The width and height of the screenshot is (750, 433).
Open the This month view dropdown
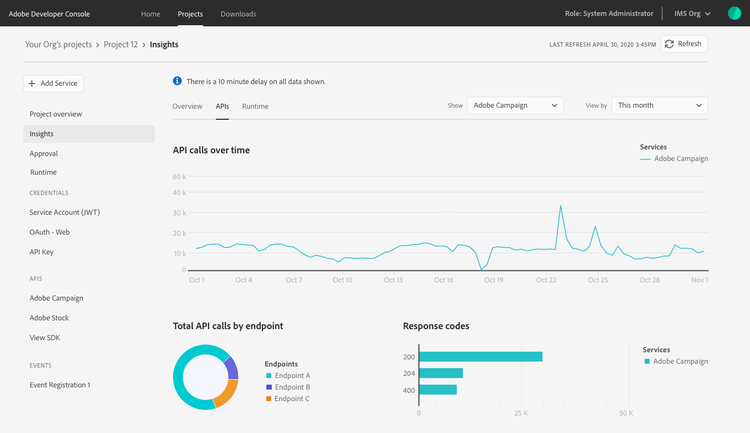pyautogui.click(x=660, y=105)
